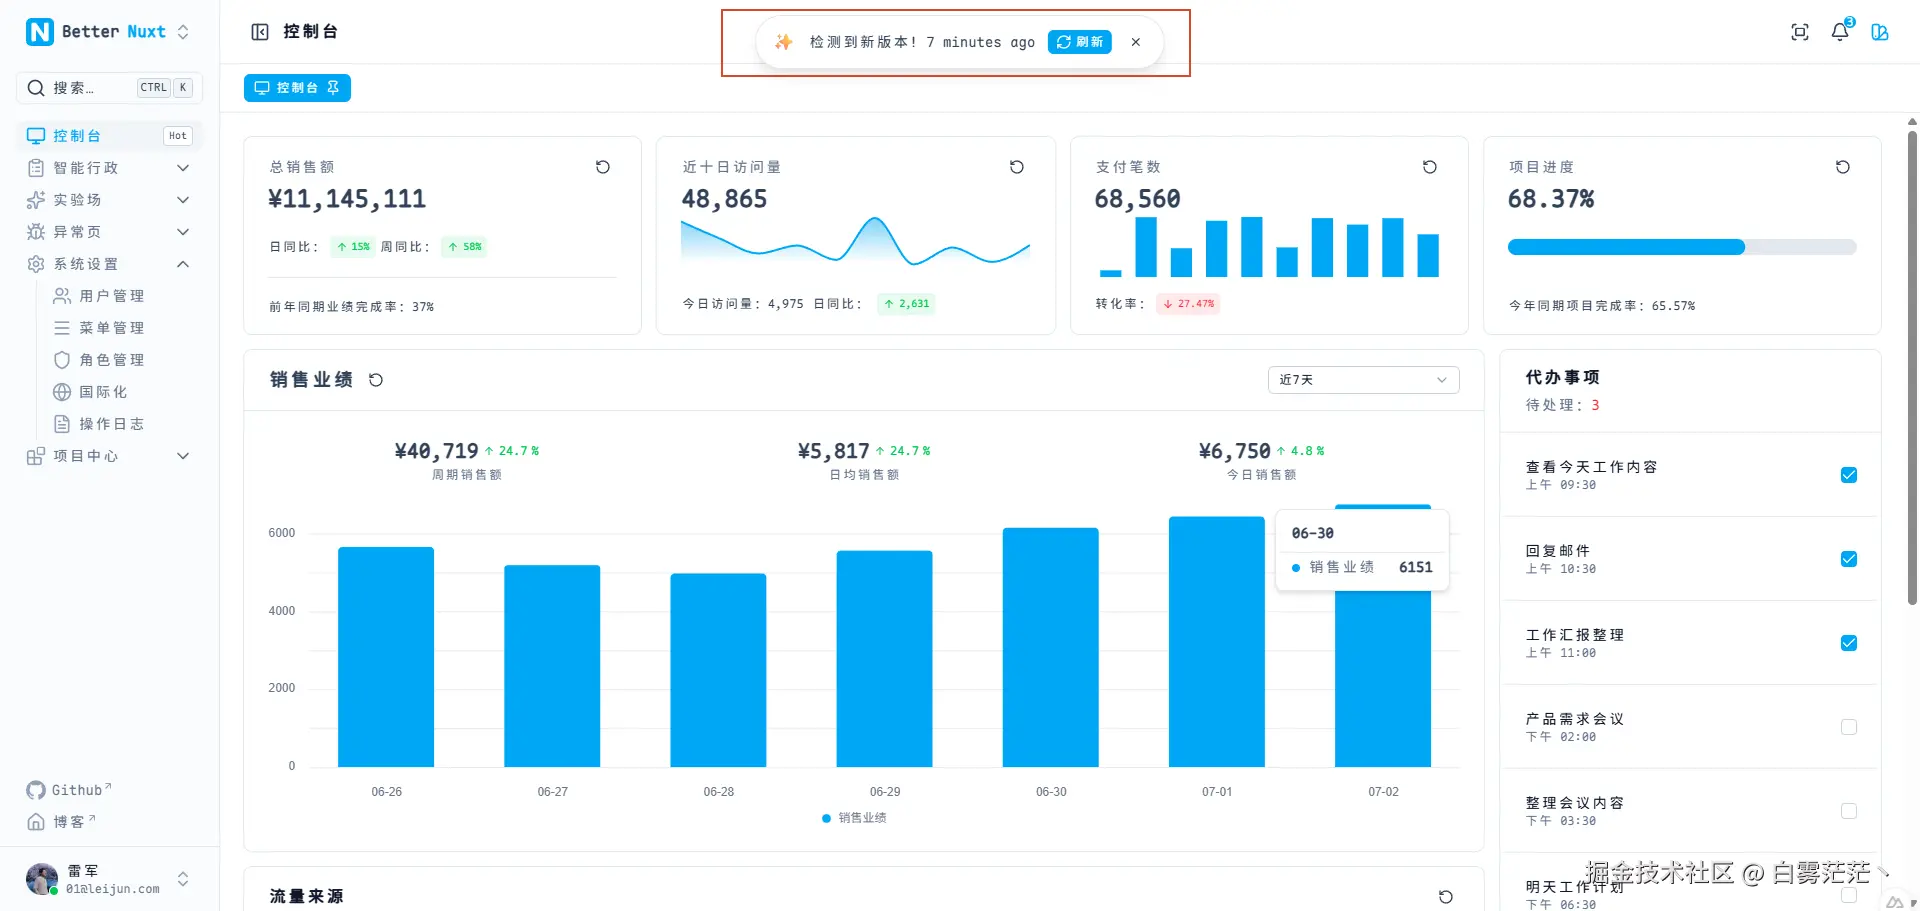The image size is (1920, 911).
Task: Click the Github octocat icon
Action: point(36,791)
